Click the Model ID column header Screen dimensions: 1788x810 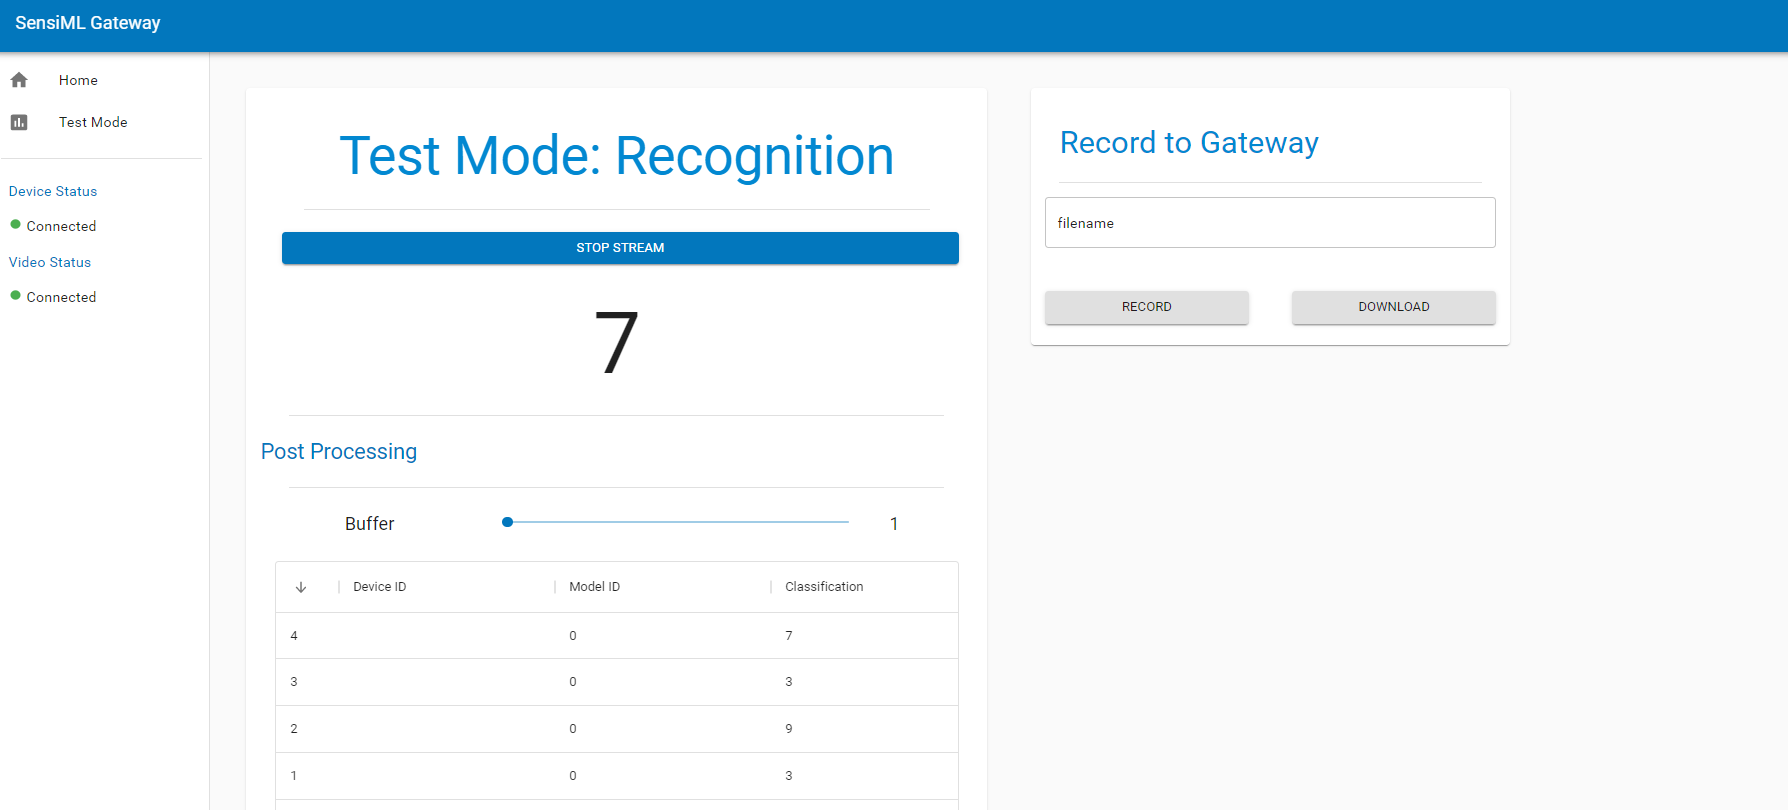[595, 587]
